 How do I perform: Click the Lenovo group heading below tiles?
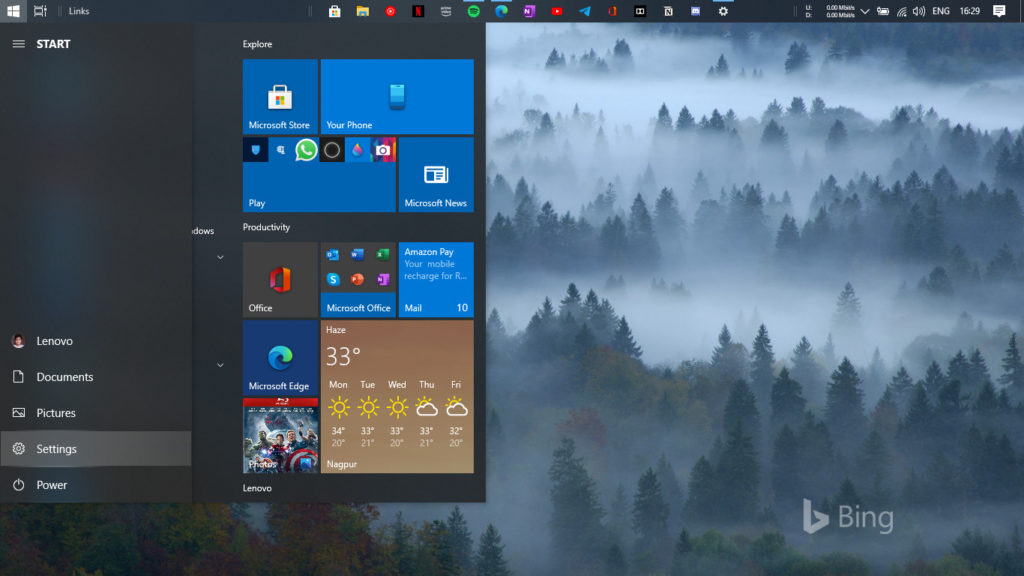[257, 488]
